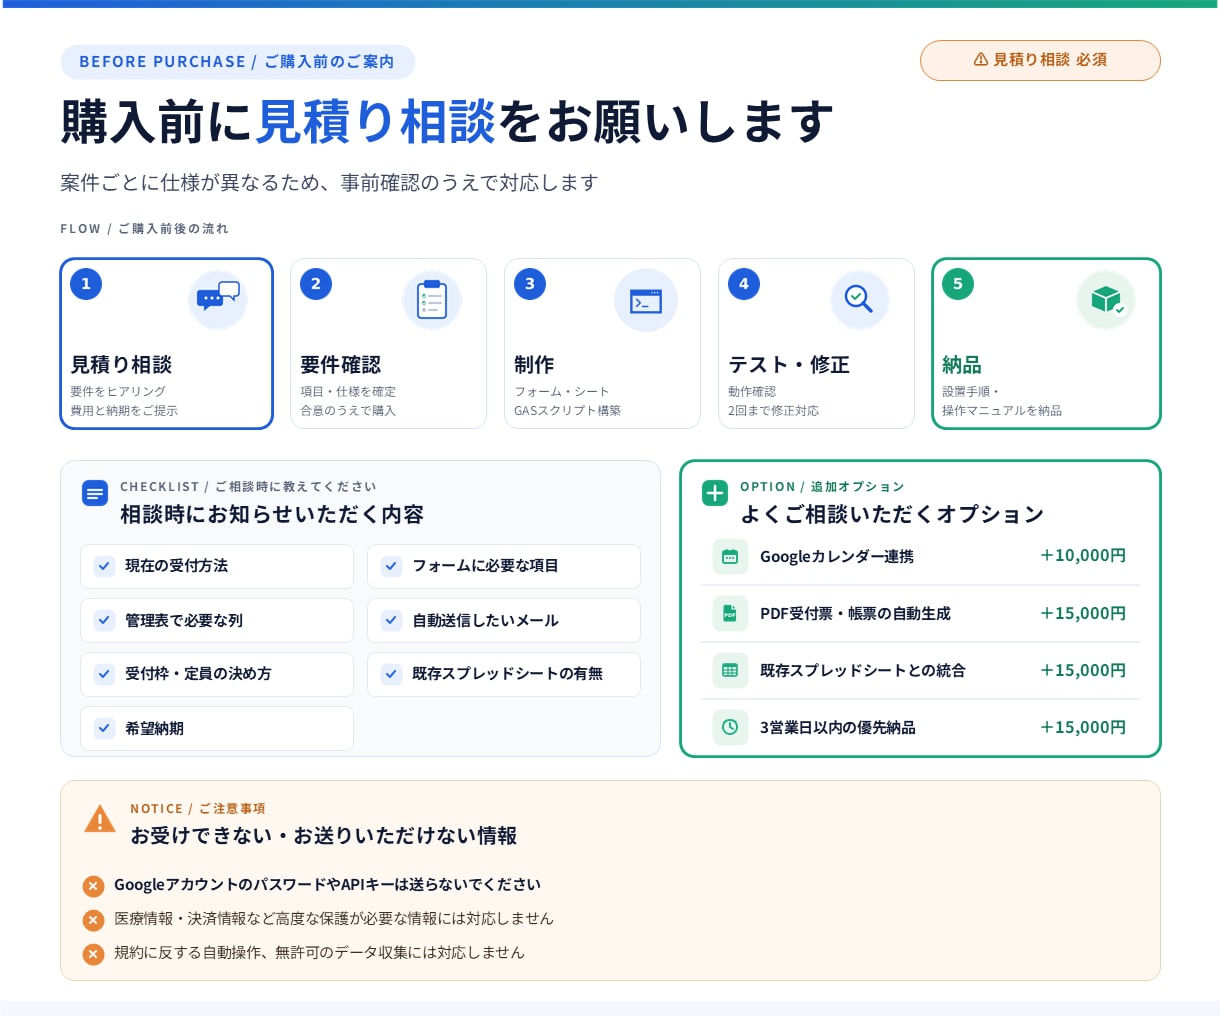The image size is (1220, 1016).
Task: Click the chat bubbles icon in 見積り相談 card
Action: tap(218, 298)
